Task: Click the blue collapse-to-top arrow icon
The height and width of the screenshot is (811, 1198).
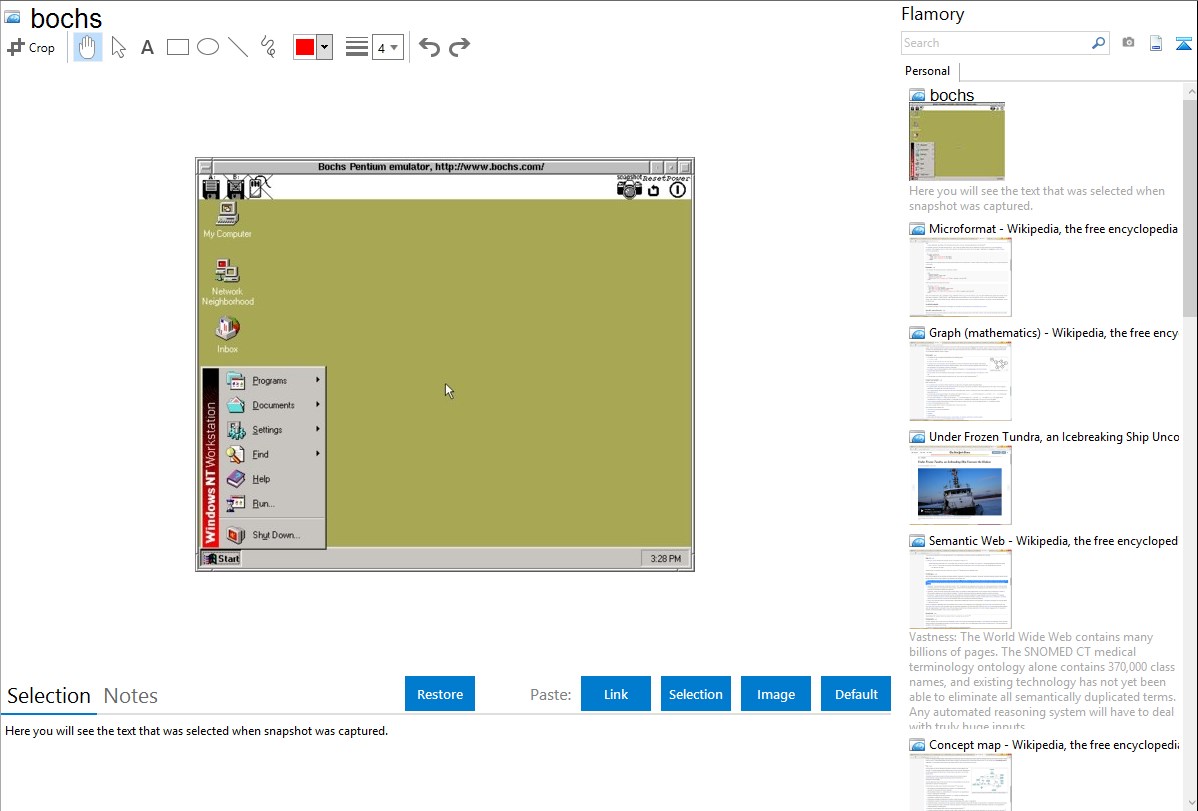Action: pos(1183,43)
